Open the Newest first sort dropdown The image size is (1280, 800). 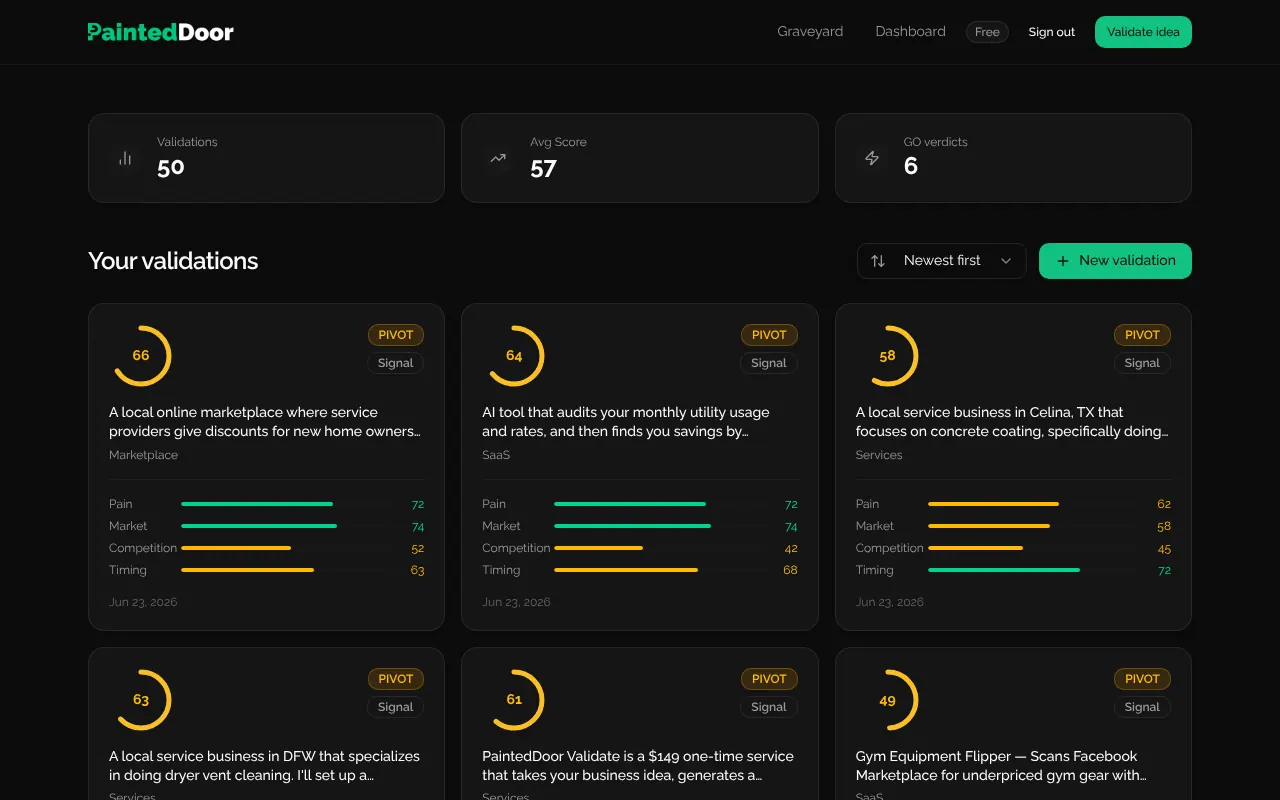942,261
